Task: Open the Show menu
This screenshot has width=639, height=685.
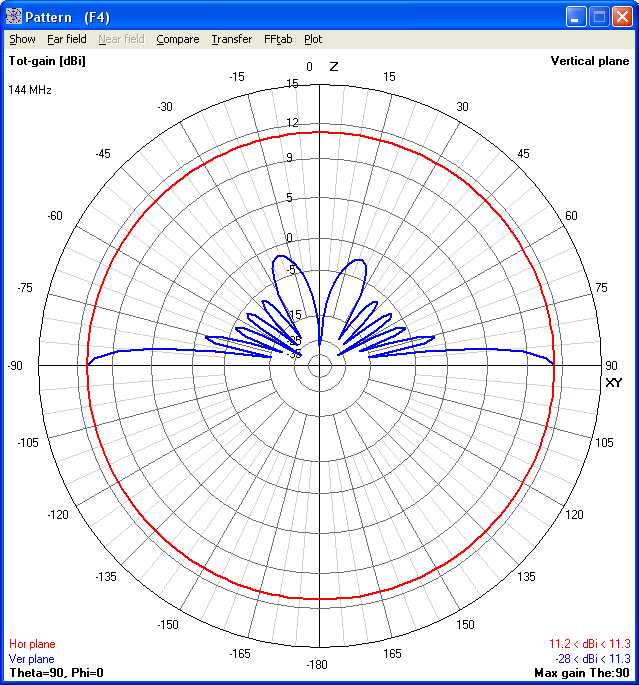Action: 22,40
